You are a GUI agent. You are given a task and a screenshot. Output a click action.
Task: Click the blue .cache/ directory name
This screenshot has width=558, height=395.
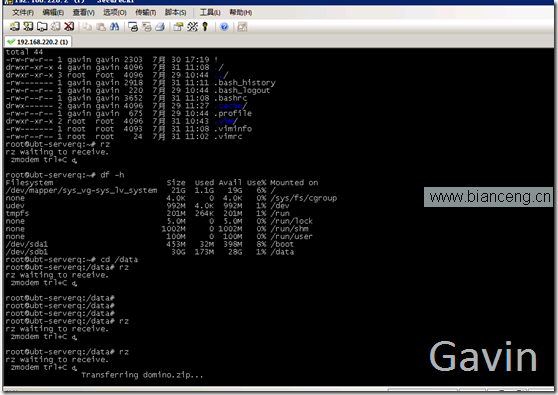(230, 106)
